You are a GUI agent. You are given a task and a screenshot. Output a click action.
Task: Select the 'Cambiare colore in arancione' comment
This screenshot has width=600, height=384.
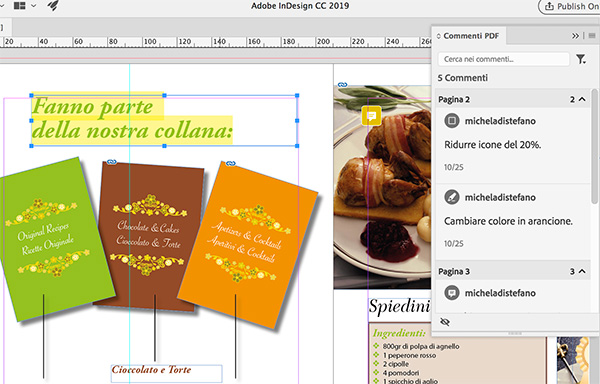tap(513, 222)
